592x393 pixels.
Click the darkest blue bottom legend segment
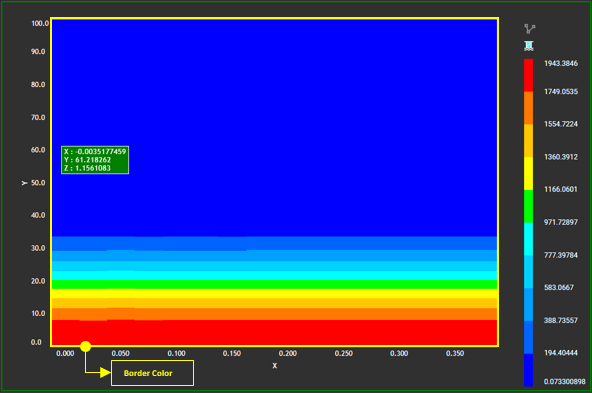(529, 370)
